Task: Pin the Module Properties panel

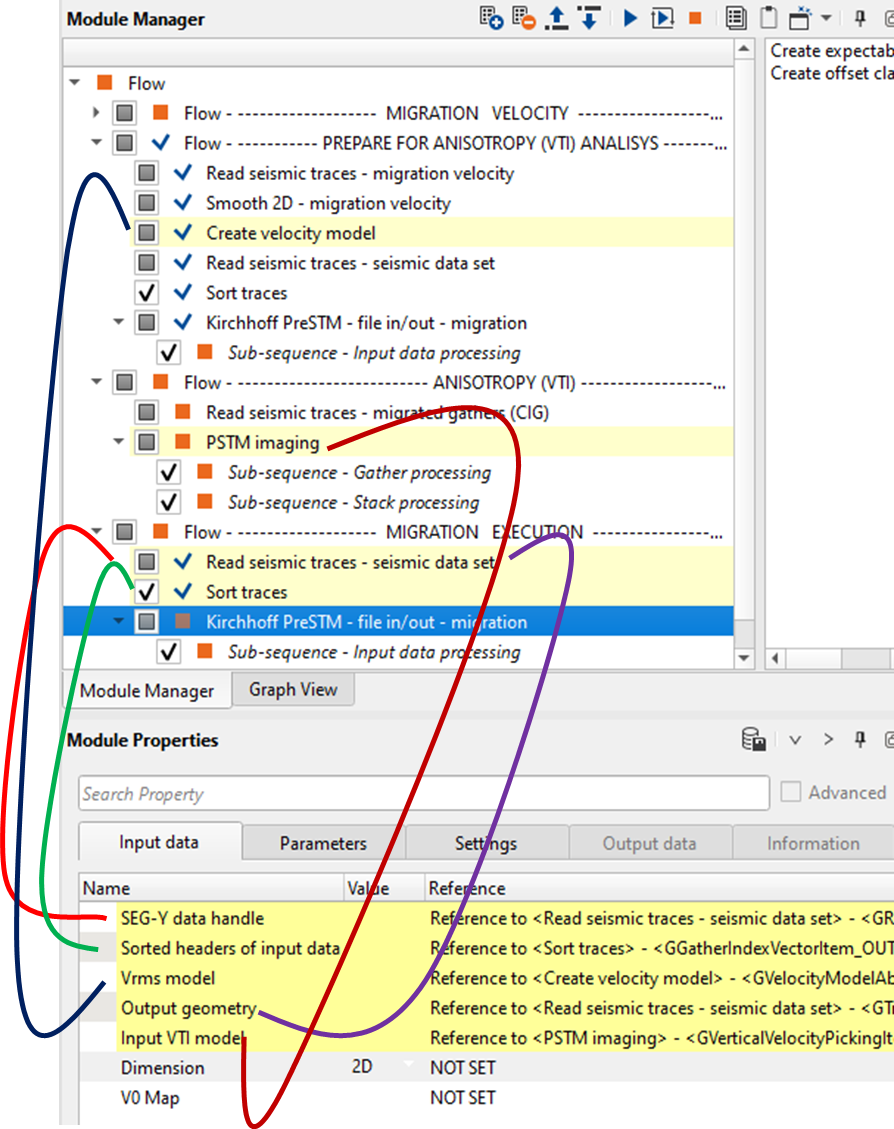Action: pyautogui.click(x=860, y=739)
